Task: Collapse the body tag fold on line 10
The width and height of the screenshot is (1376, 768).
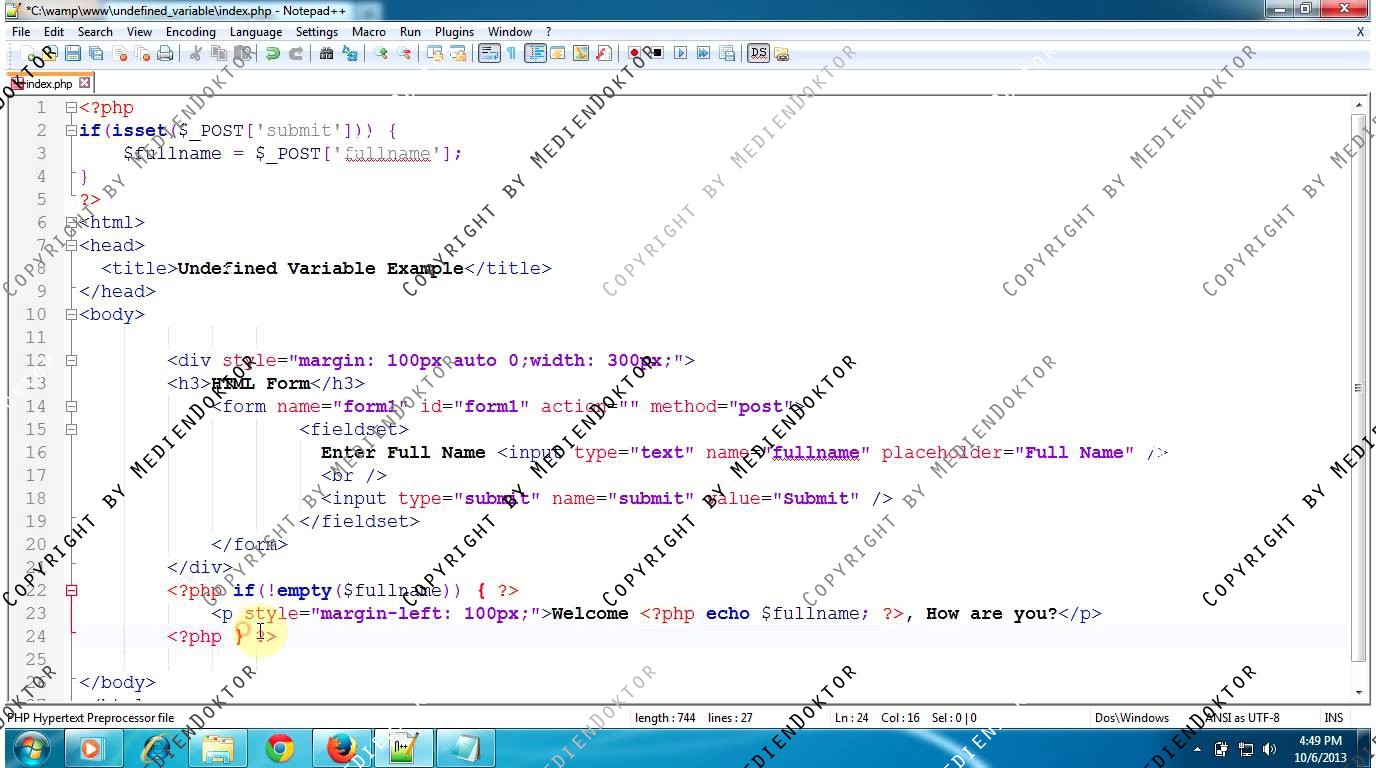Action: coord(71,315)
